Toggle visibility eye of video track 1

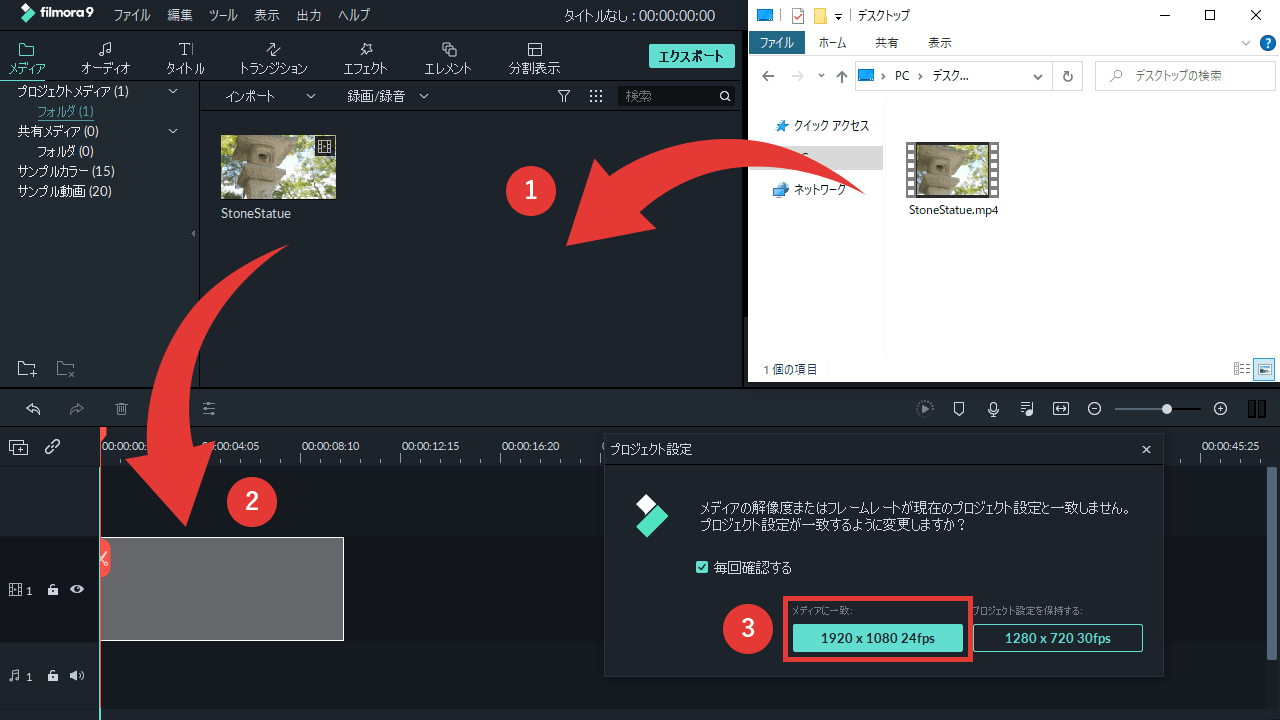pos(77,590)
